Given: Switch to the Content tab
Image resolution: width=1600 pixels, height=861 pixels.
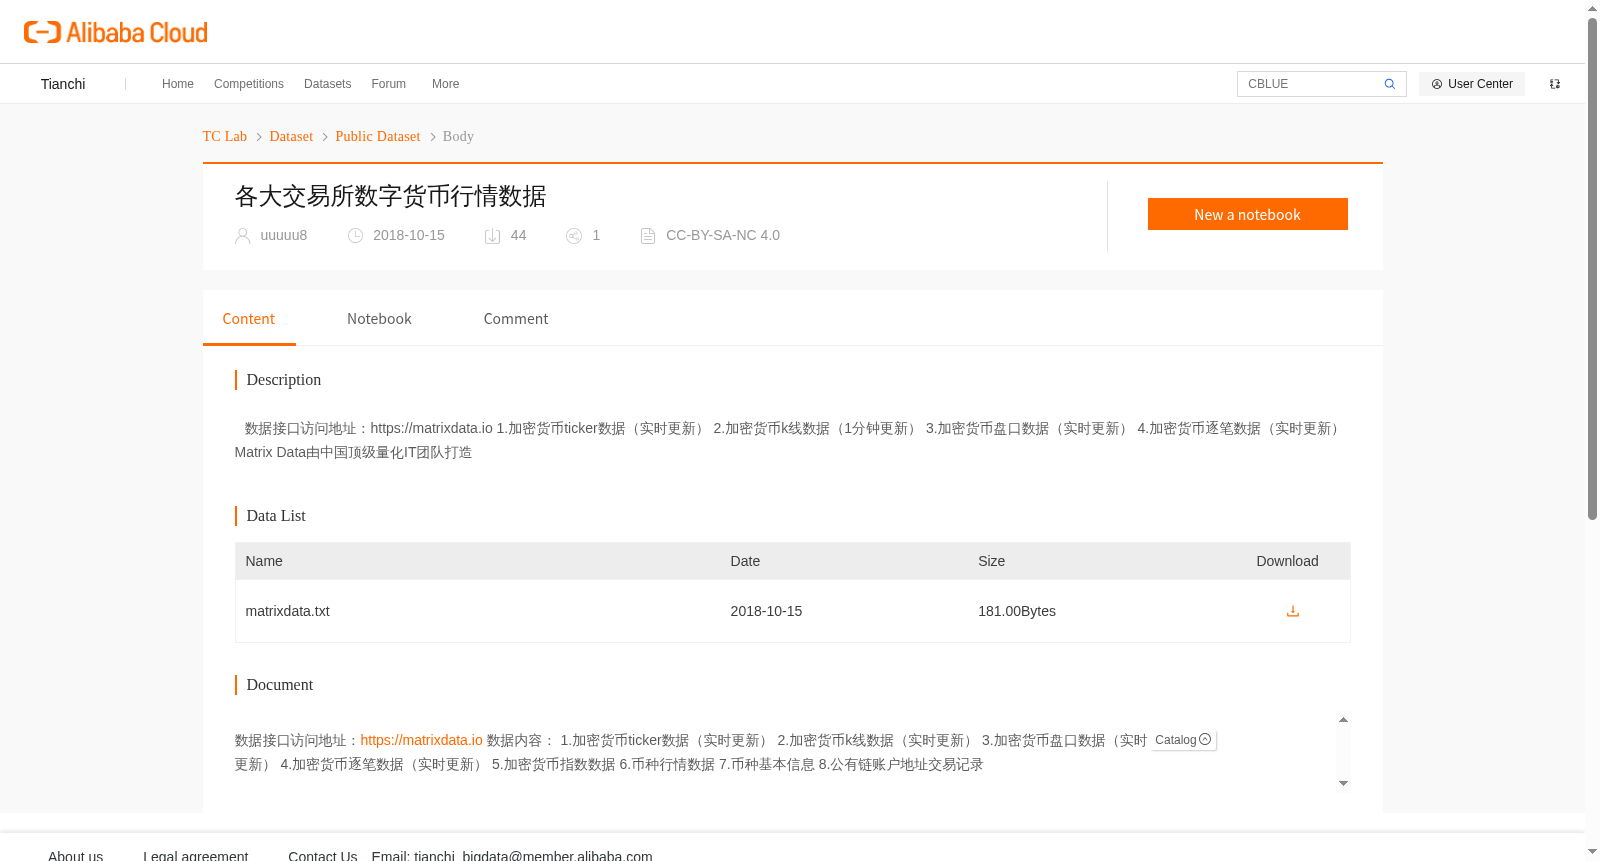Looking at the screenshot, I should point(249,319).
